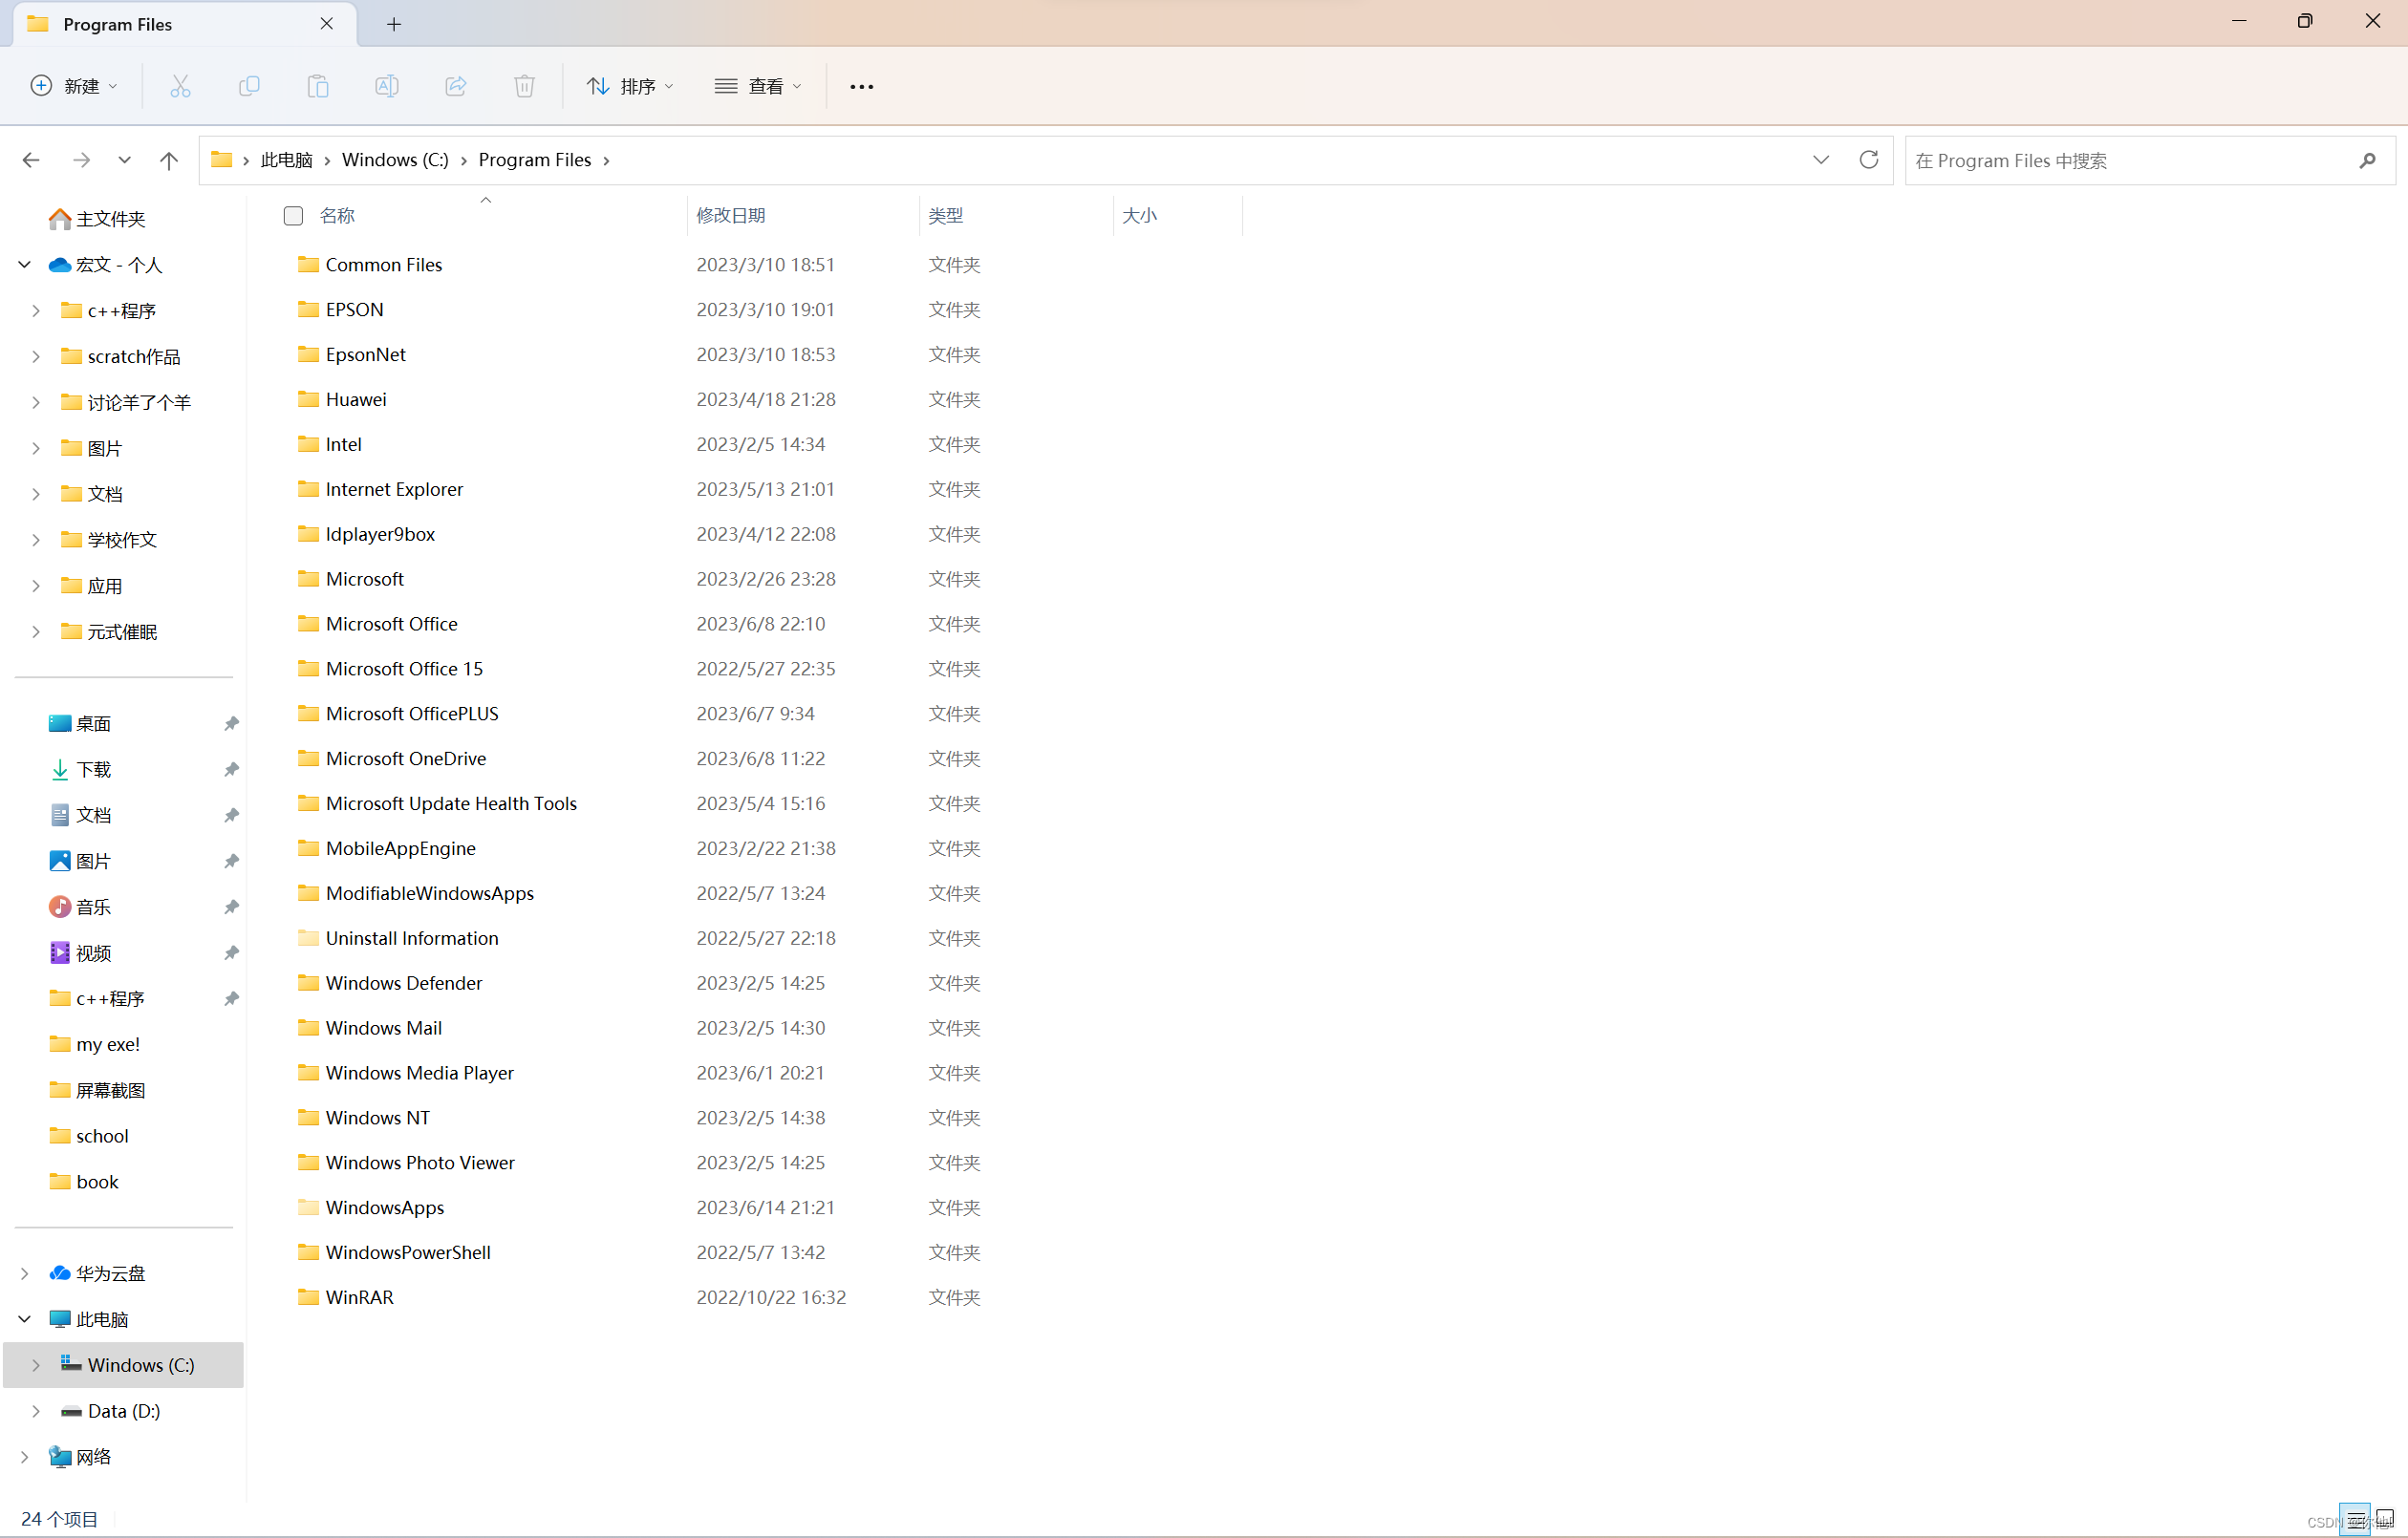
Task: Open 音乐 music in quick access
Action: [x=80, y=907]
